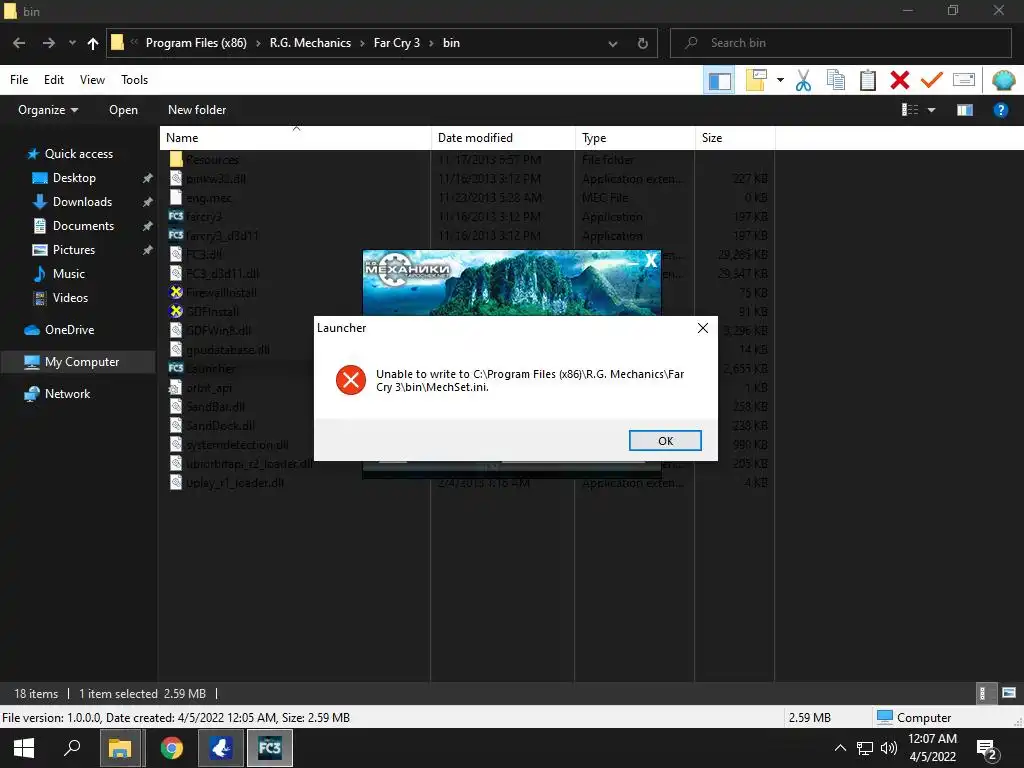Image resolution: width=1024 pixels, height=768 pixels.
Task: Open recent locations dropdown arrow
Action: pyautogui.click(x=72, y=43)
